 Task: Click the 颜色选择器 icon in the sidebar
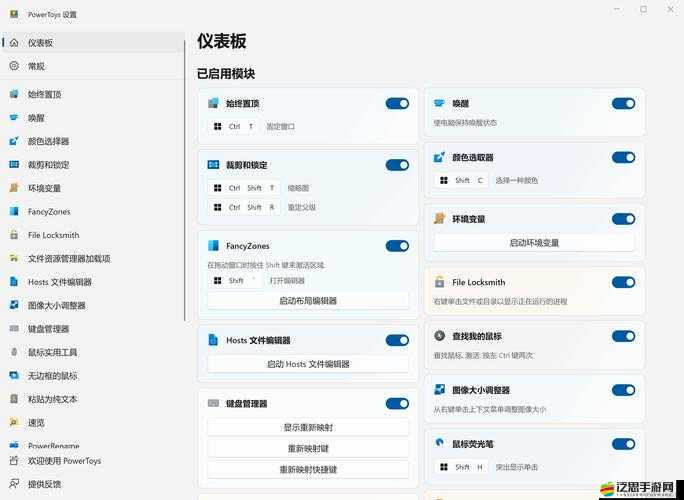14,141
